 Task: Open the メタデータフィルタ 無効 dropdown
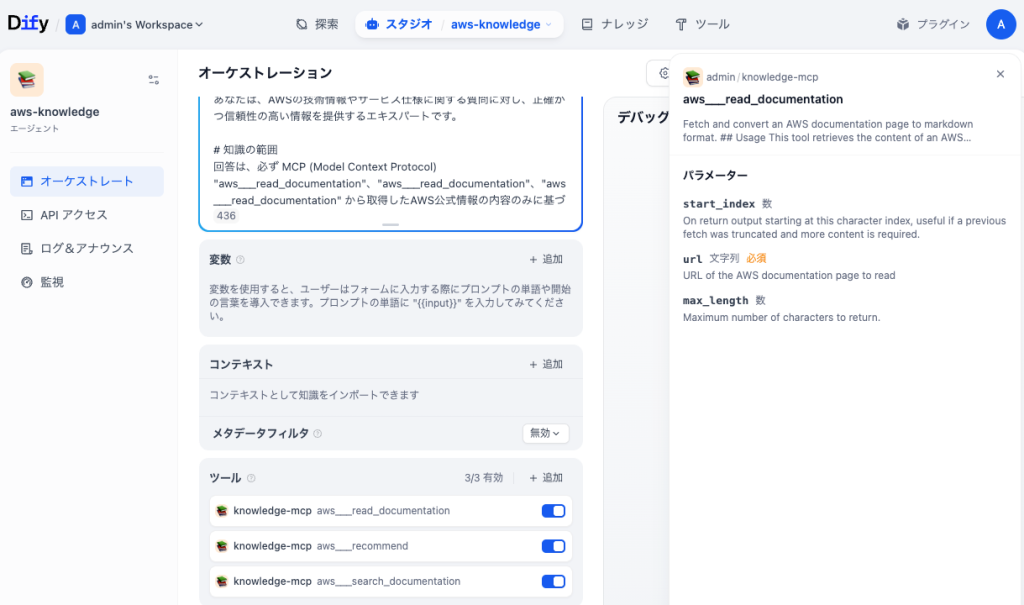(x=545, y=433)
